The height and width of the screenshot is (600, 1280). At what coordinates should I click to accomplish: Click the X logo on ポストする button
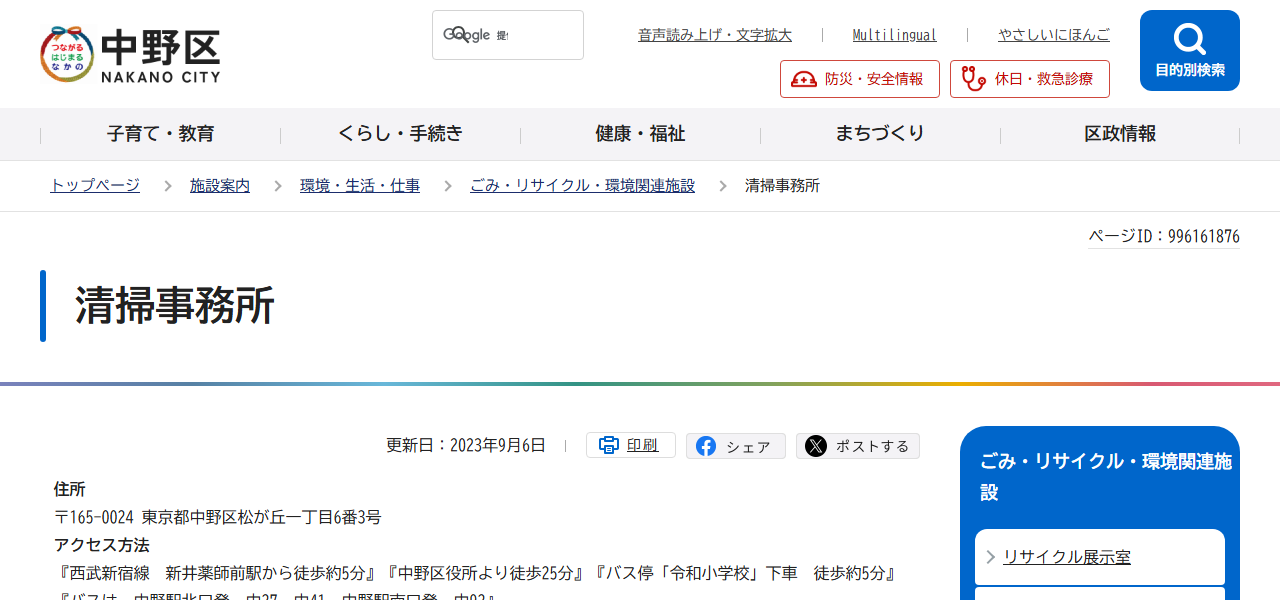click(816, 446)
